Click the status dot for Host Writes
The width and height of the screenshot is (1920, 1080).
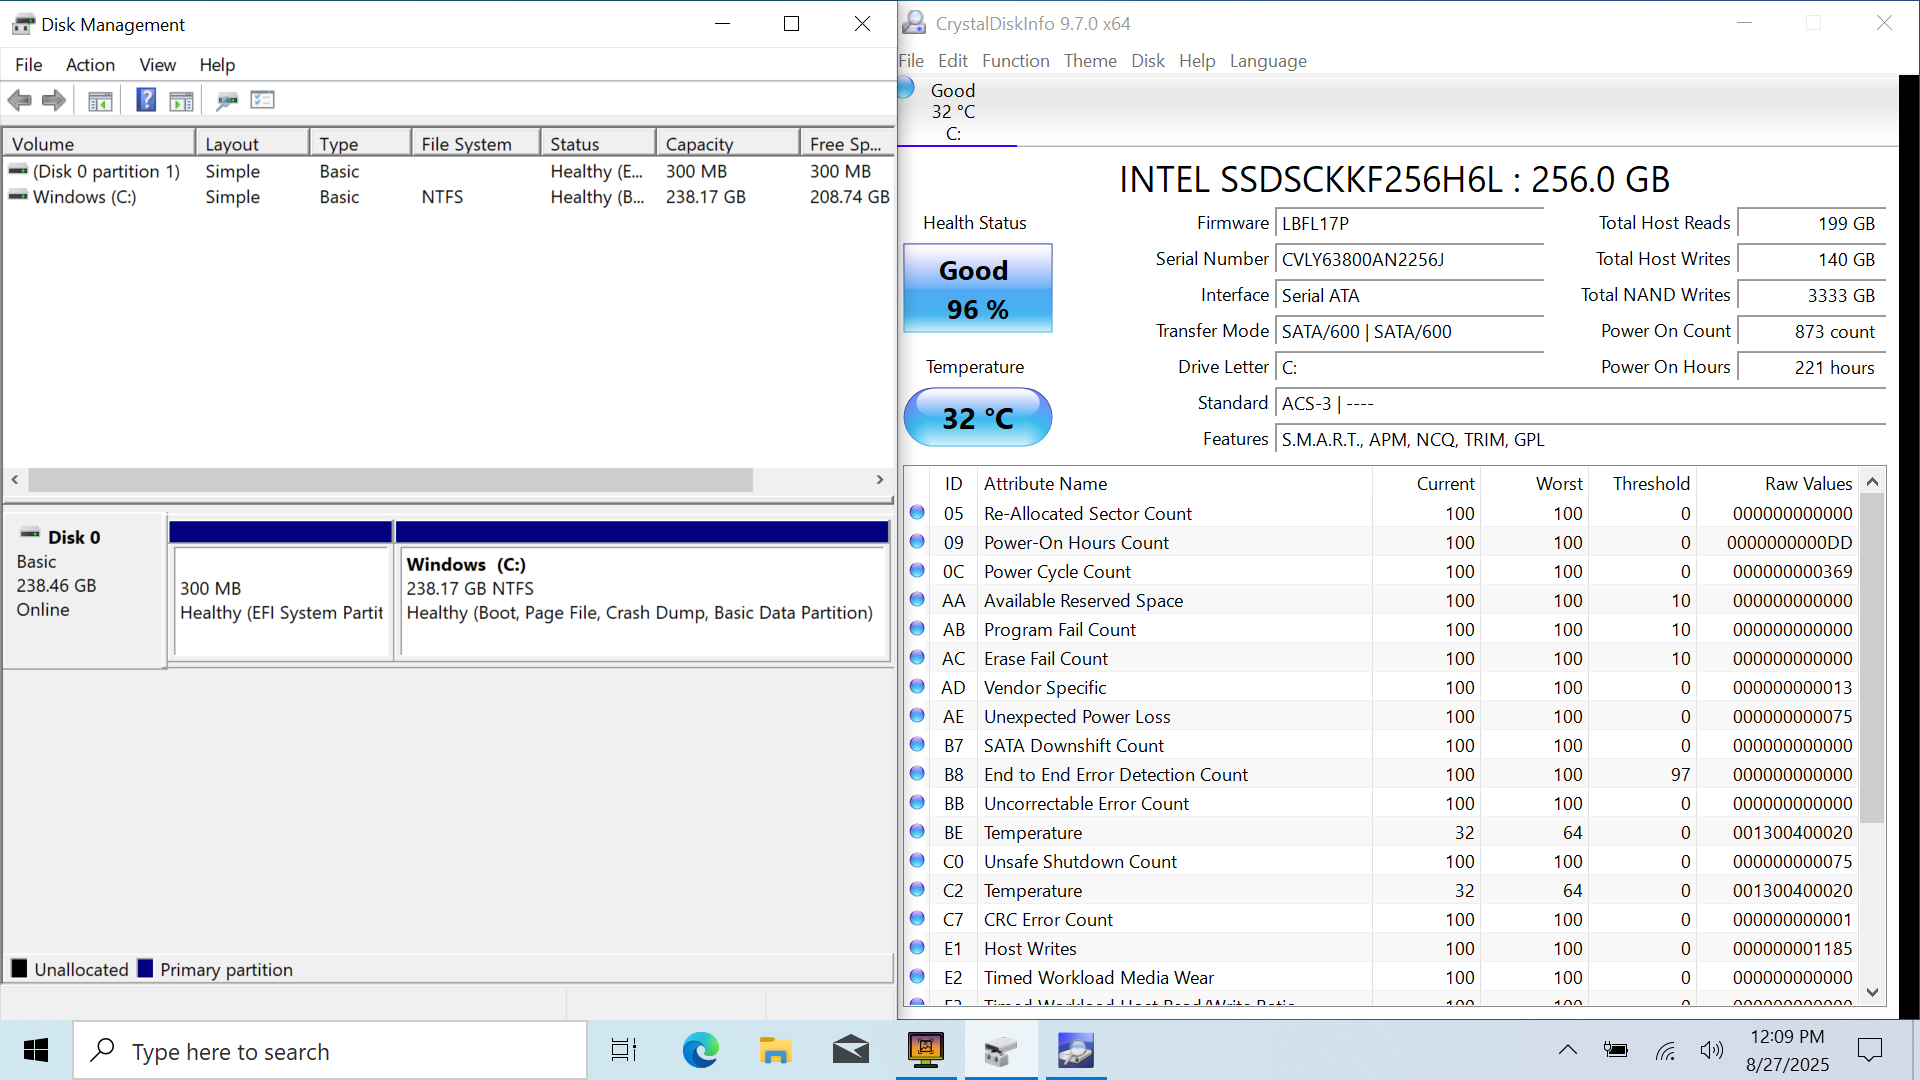coord(917,947)
